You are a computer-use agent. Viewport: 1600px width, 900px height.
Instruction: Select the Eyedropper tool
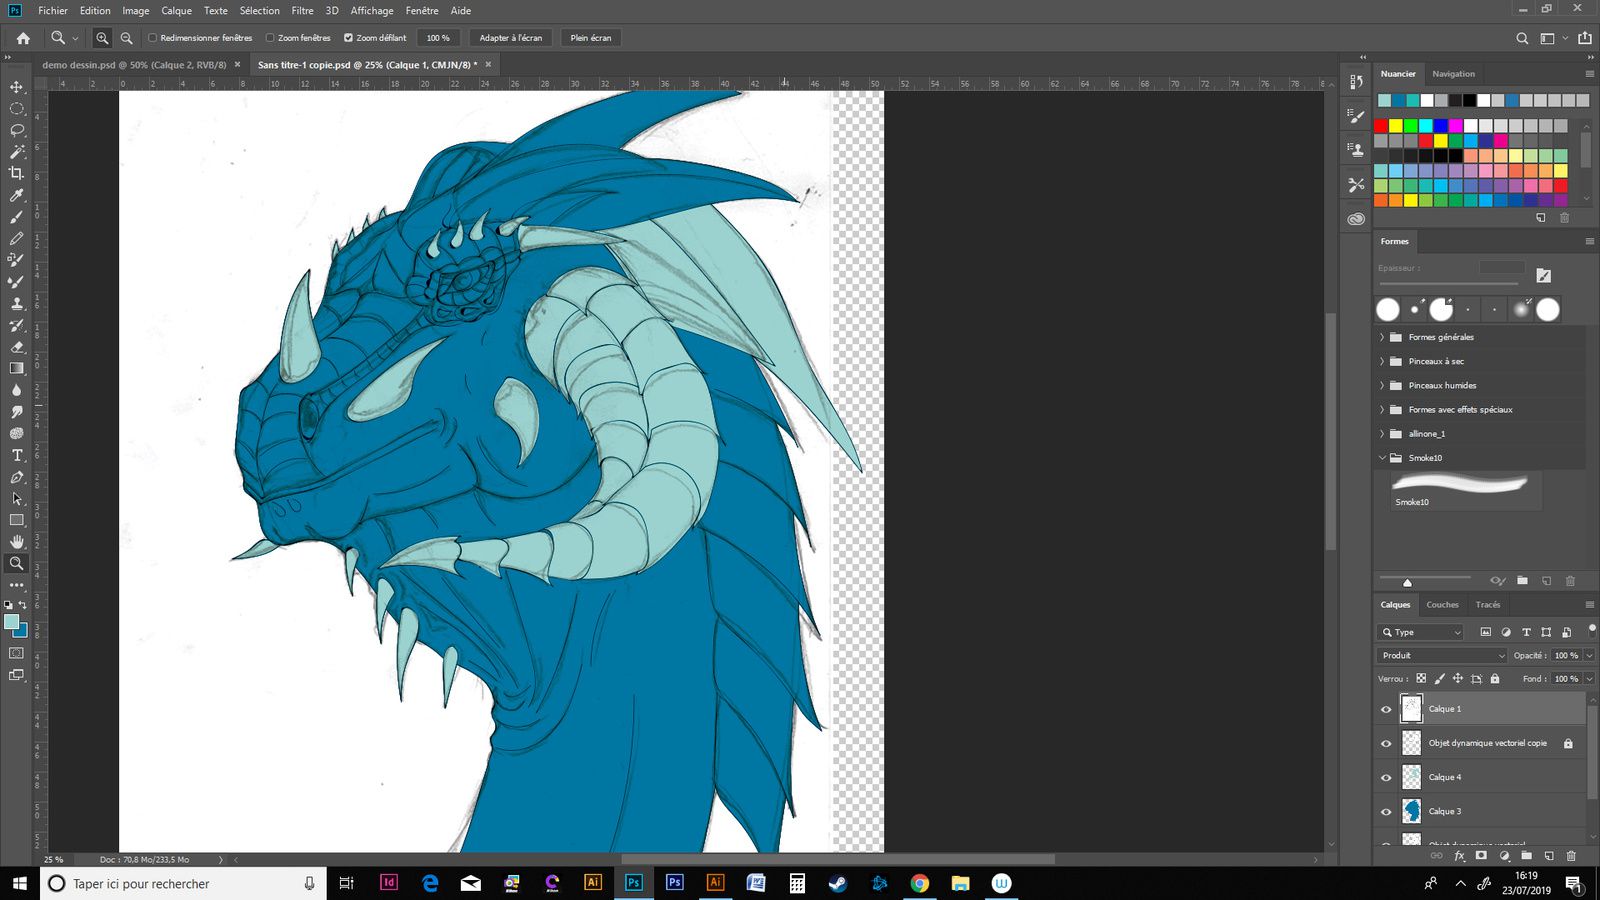tap(17, 195)
